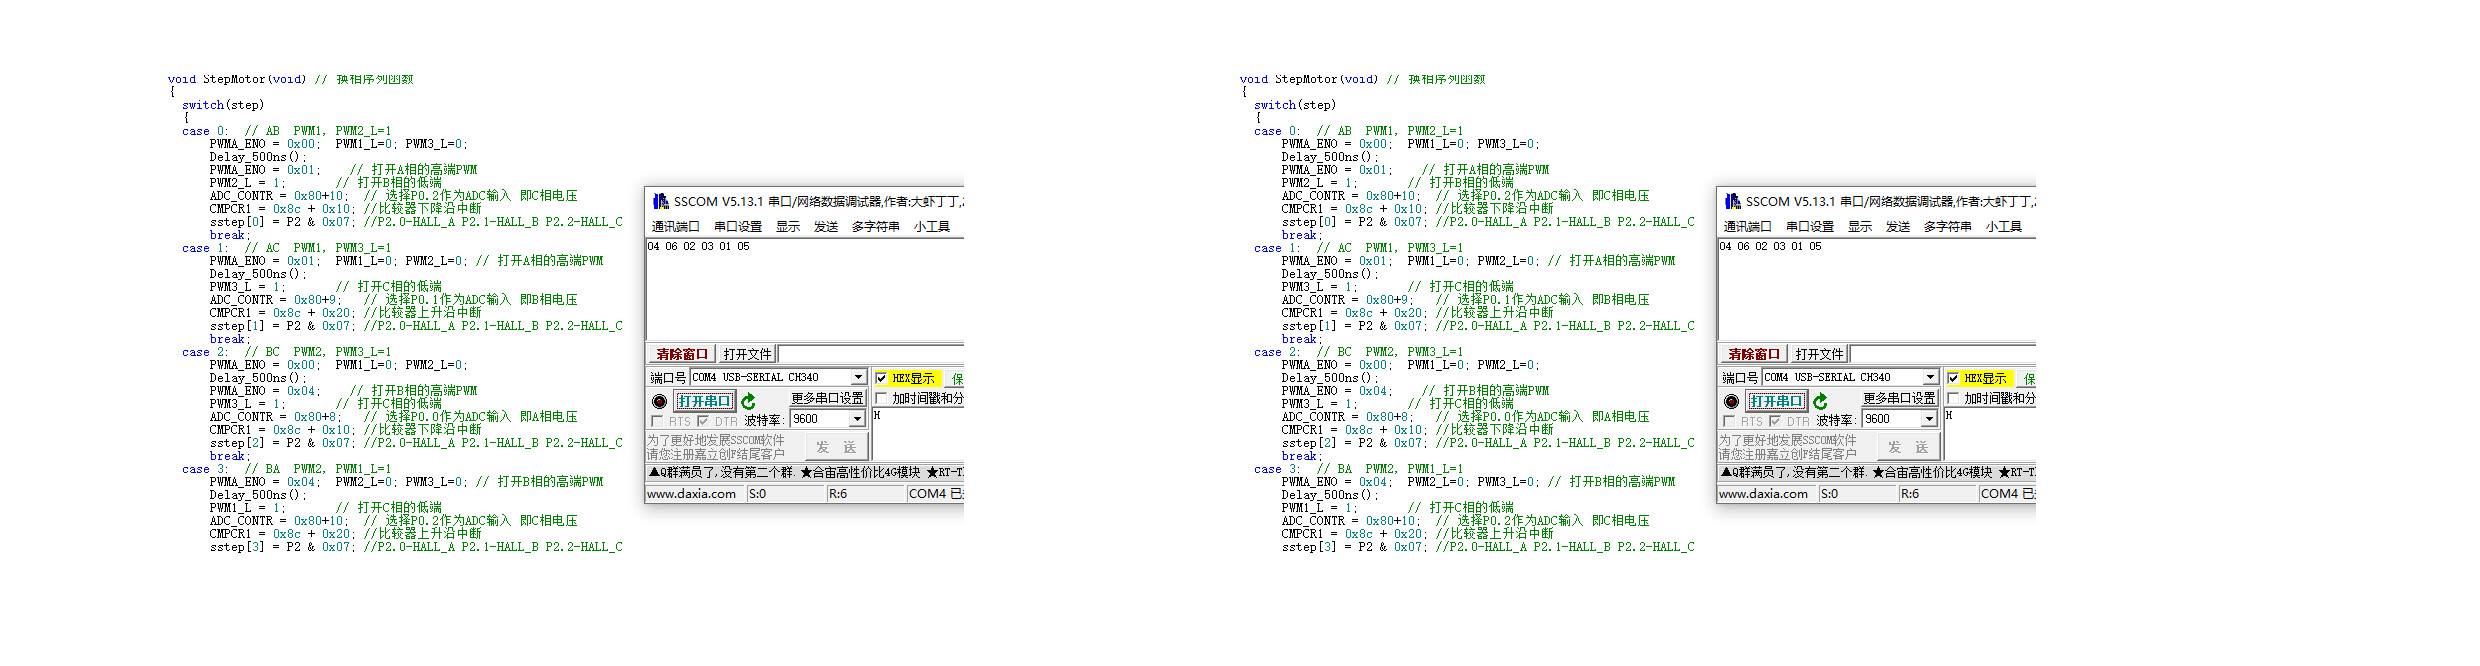2480x666 pixels.
Task: Open the 9600 波特率 dropdown in the left SSCOM window
Action: pos(857,419)
